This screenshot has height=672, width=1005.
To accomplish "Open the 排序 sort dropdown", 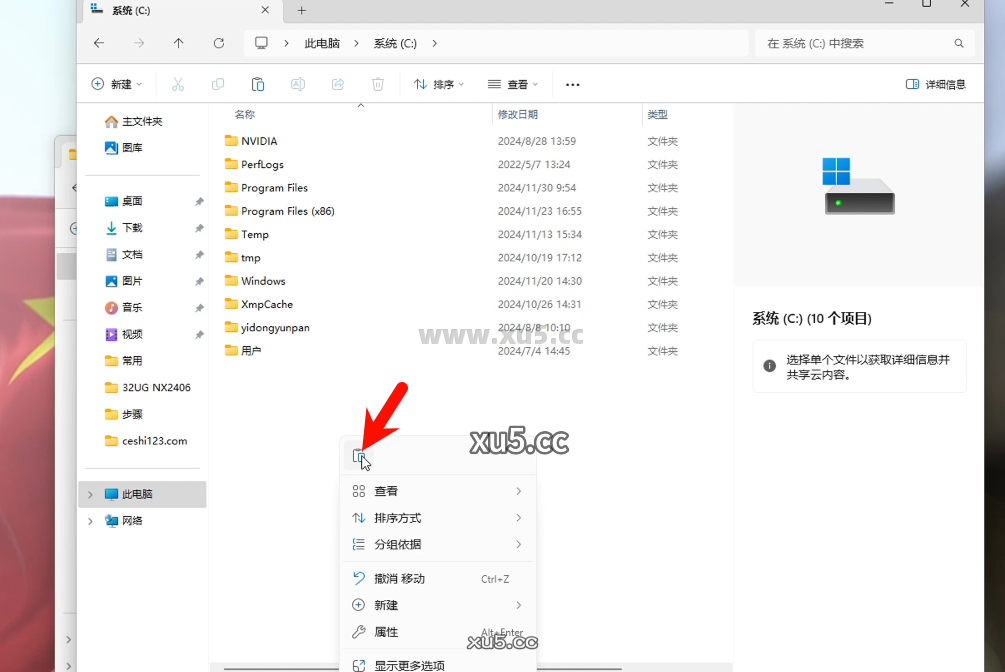I will pos(438,84).
